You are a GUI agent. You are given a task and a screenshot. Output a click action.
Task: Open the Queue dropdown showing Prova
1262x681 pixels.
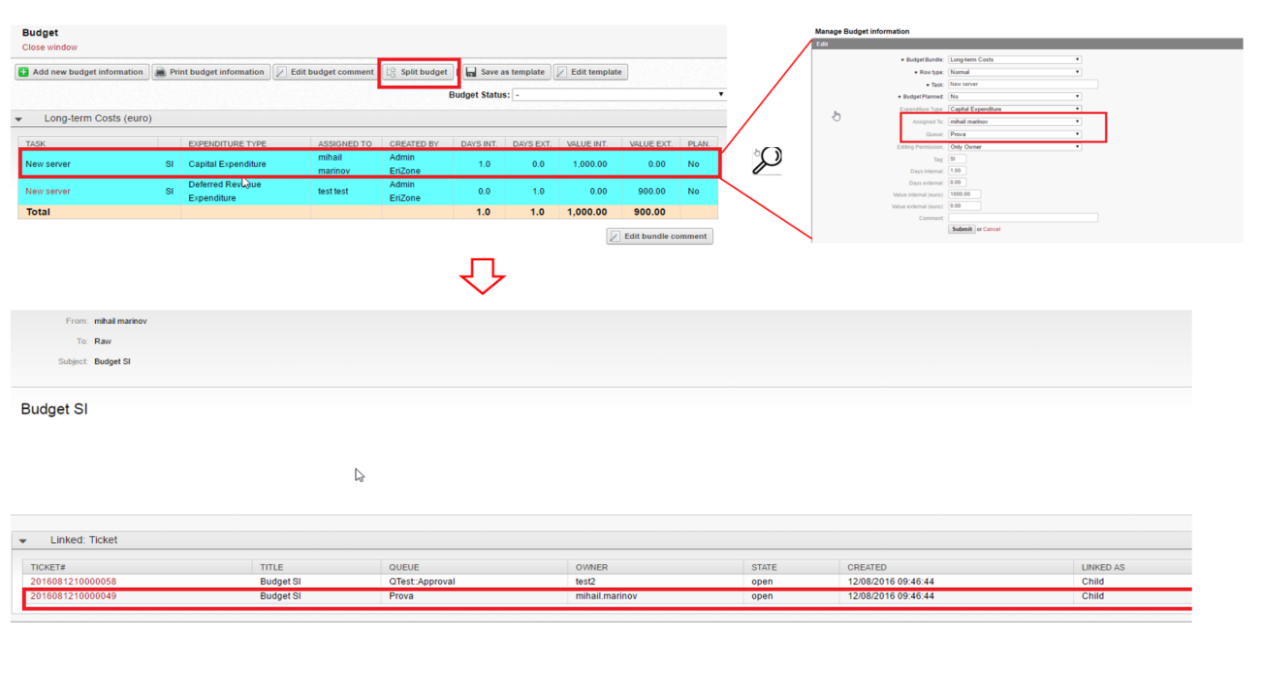(1014, 134)
